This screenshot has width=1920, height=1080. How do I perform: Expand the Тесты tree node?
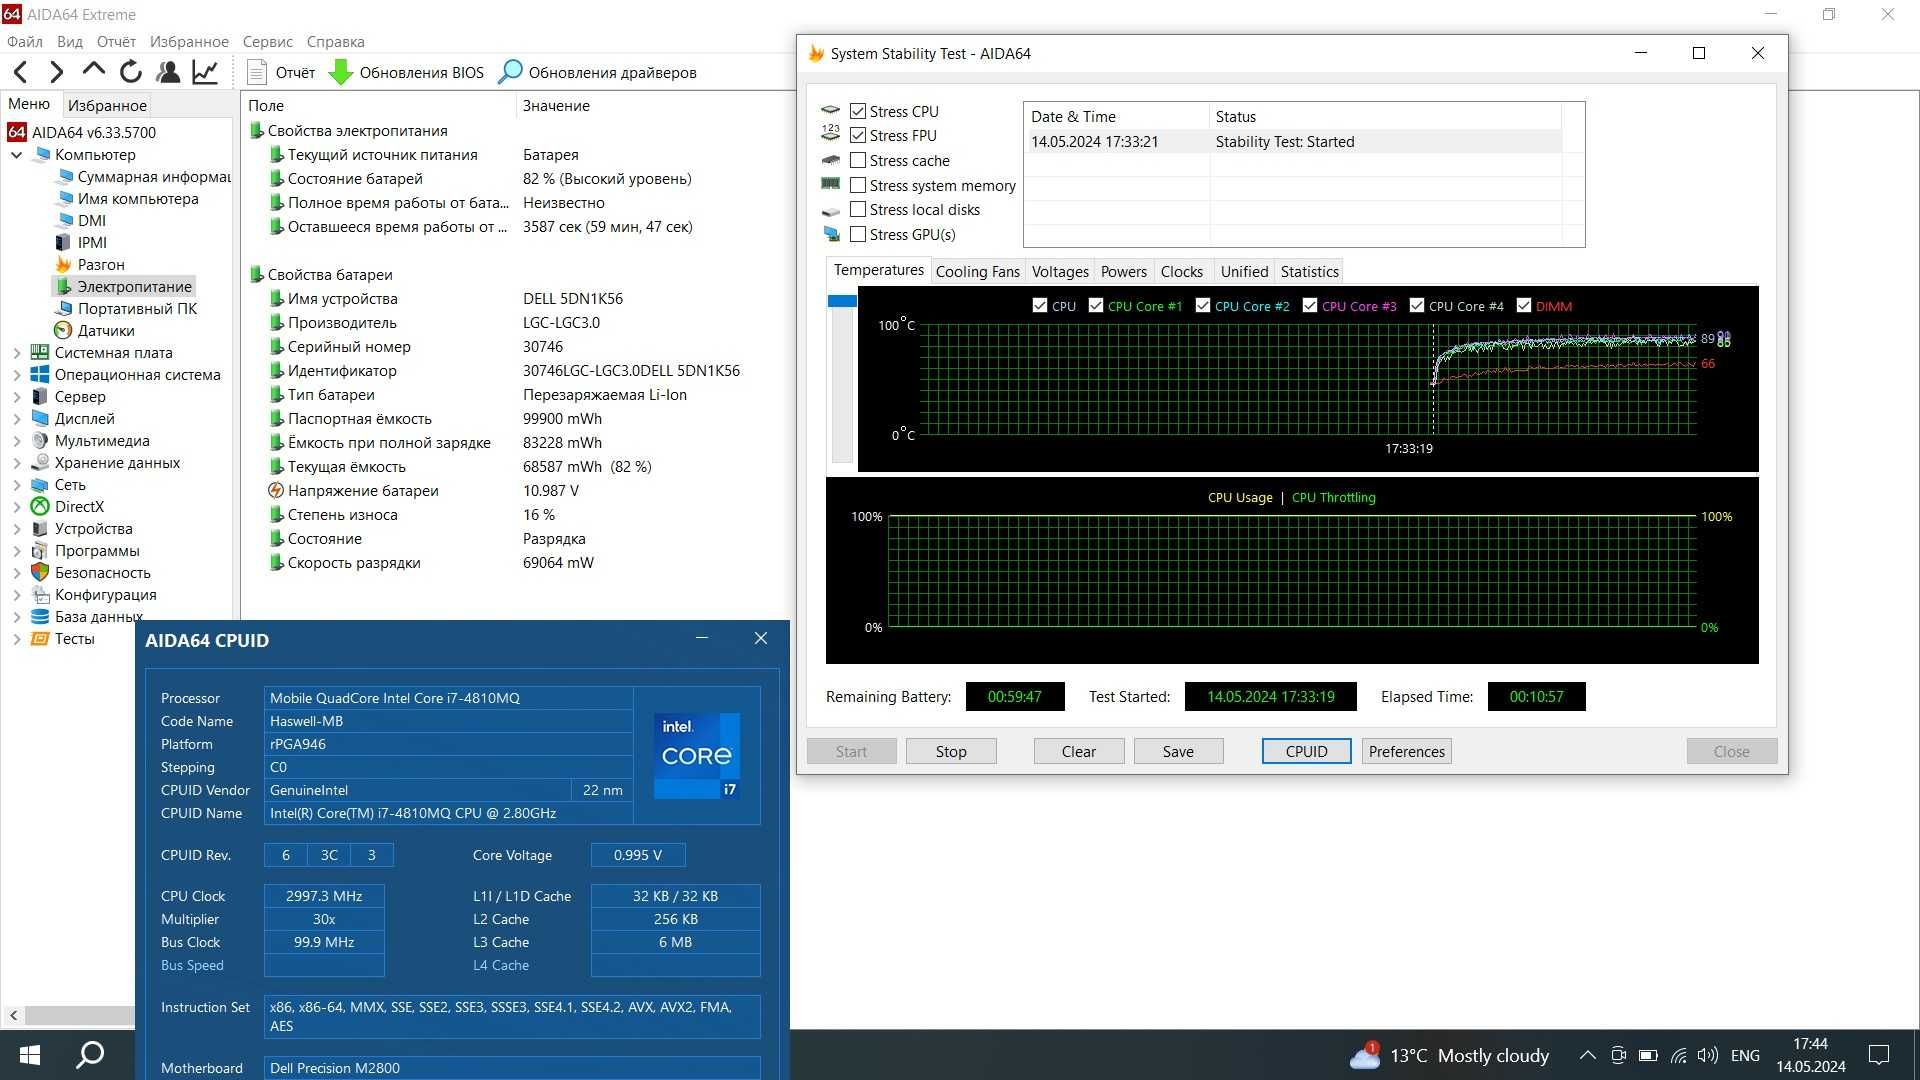pyautogui.click(x=17, y=638)
